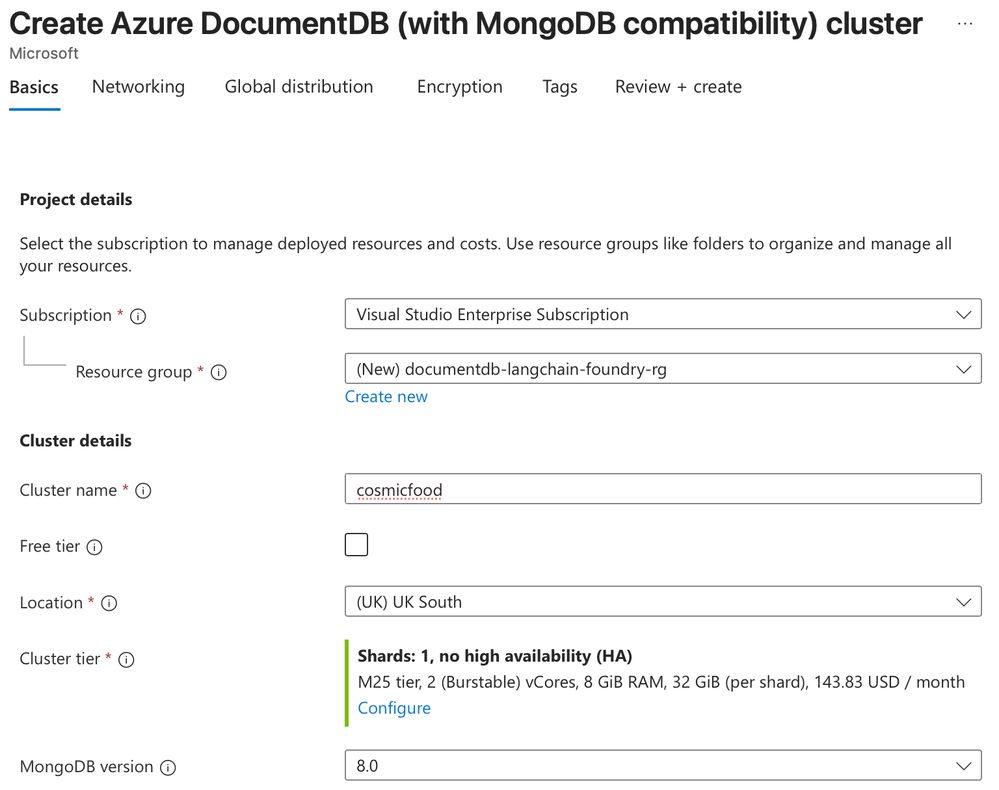999x790 pixels.
Task: Click the Cluster name info icon
Action: click(143, 491)
